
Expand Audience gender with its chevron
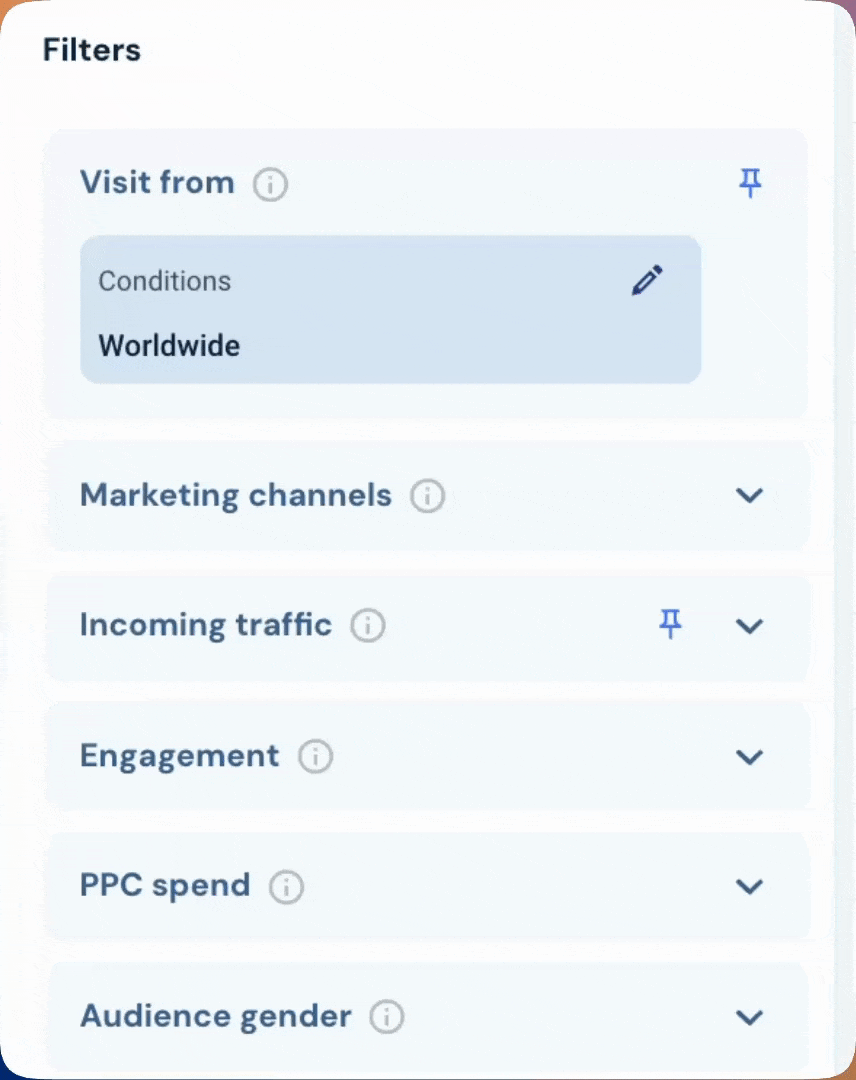749,1017
